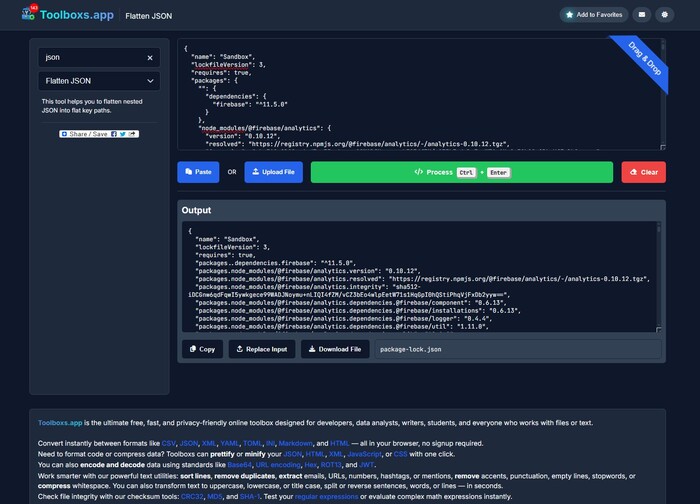Viewport: 700px width, 504px height.
Task: Open the ROT13 link
Action: pyautogui.click(x=331, y=465)
